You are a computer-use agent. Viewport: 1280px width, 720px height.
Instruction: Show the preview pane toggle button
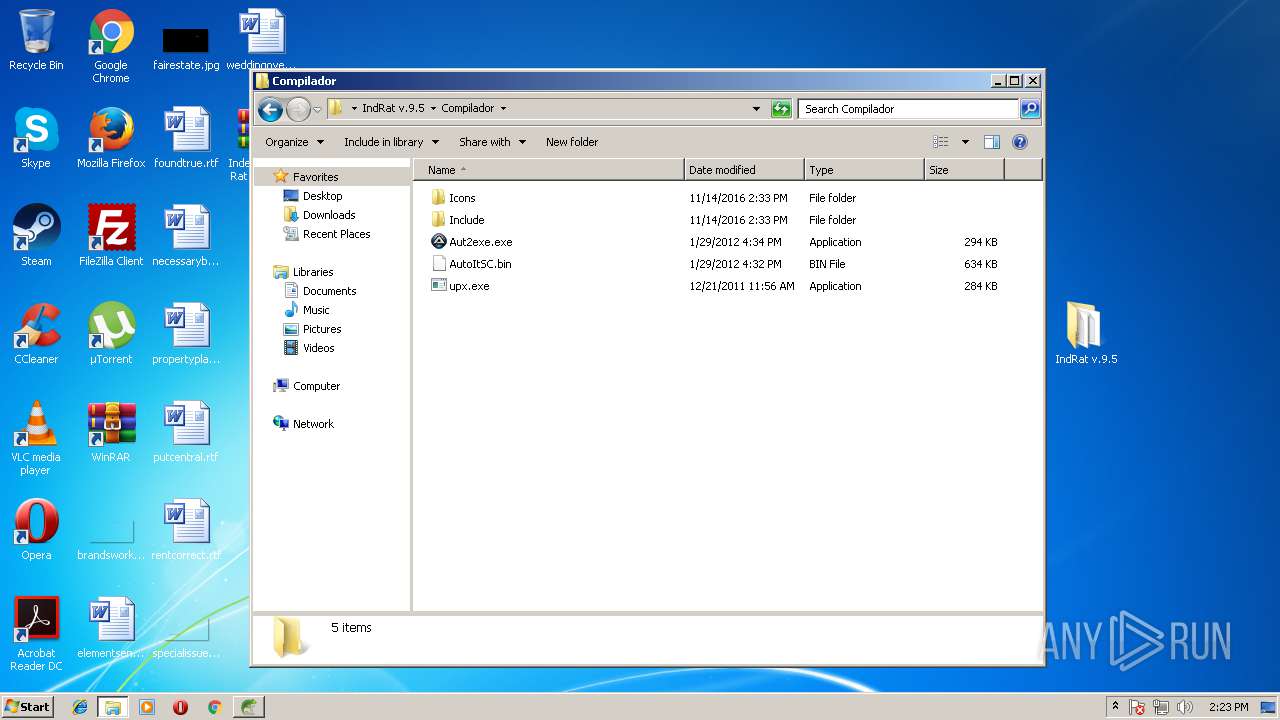click(992, 142)
